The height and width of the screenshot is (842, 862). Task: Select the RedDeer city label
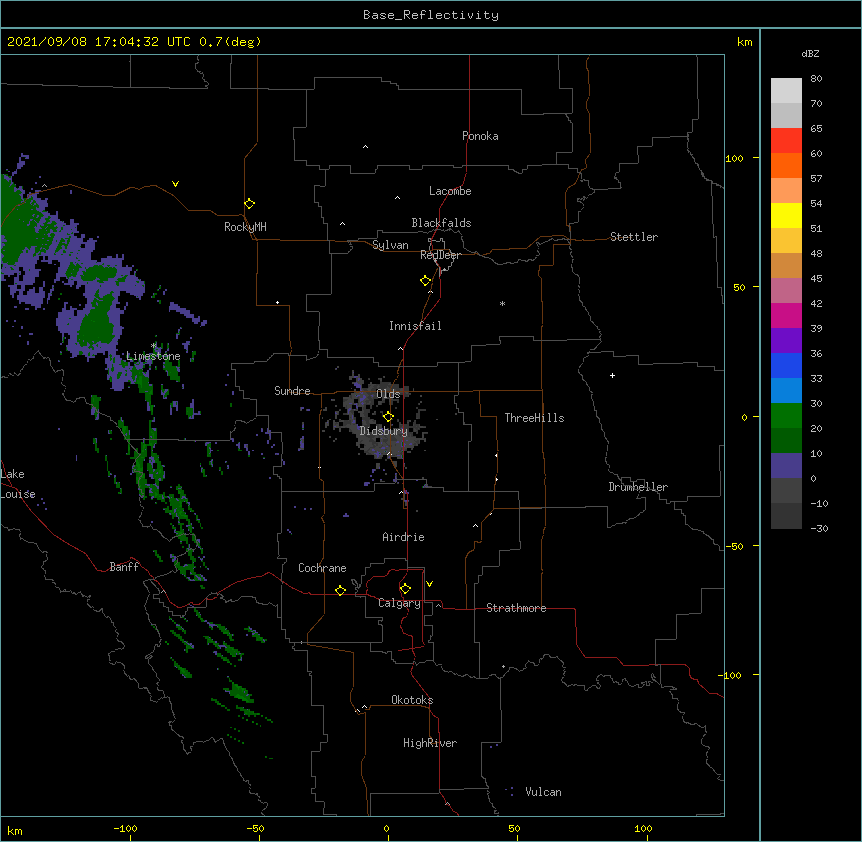440,255
